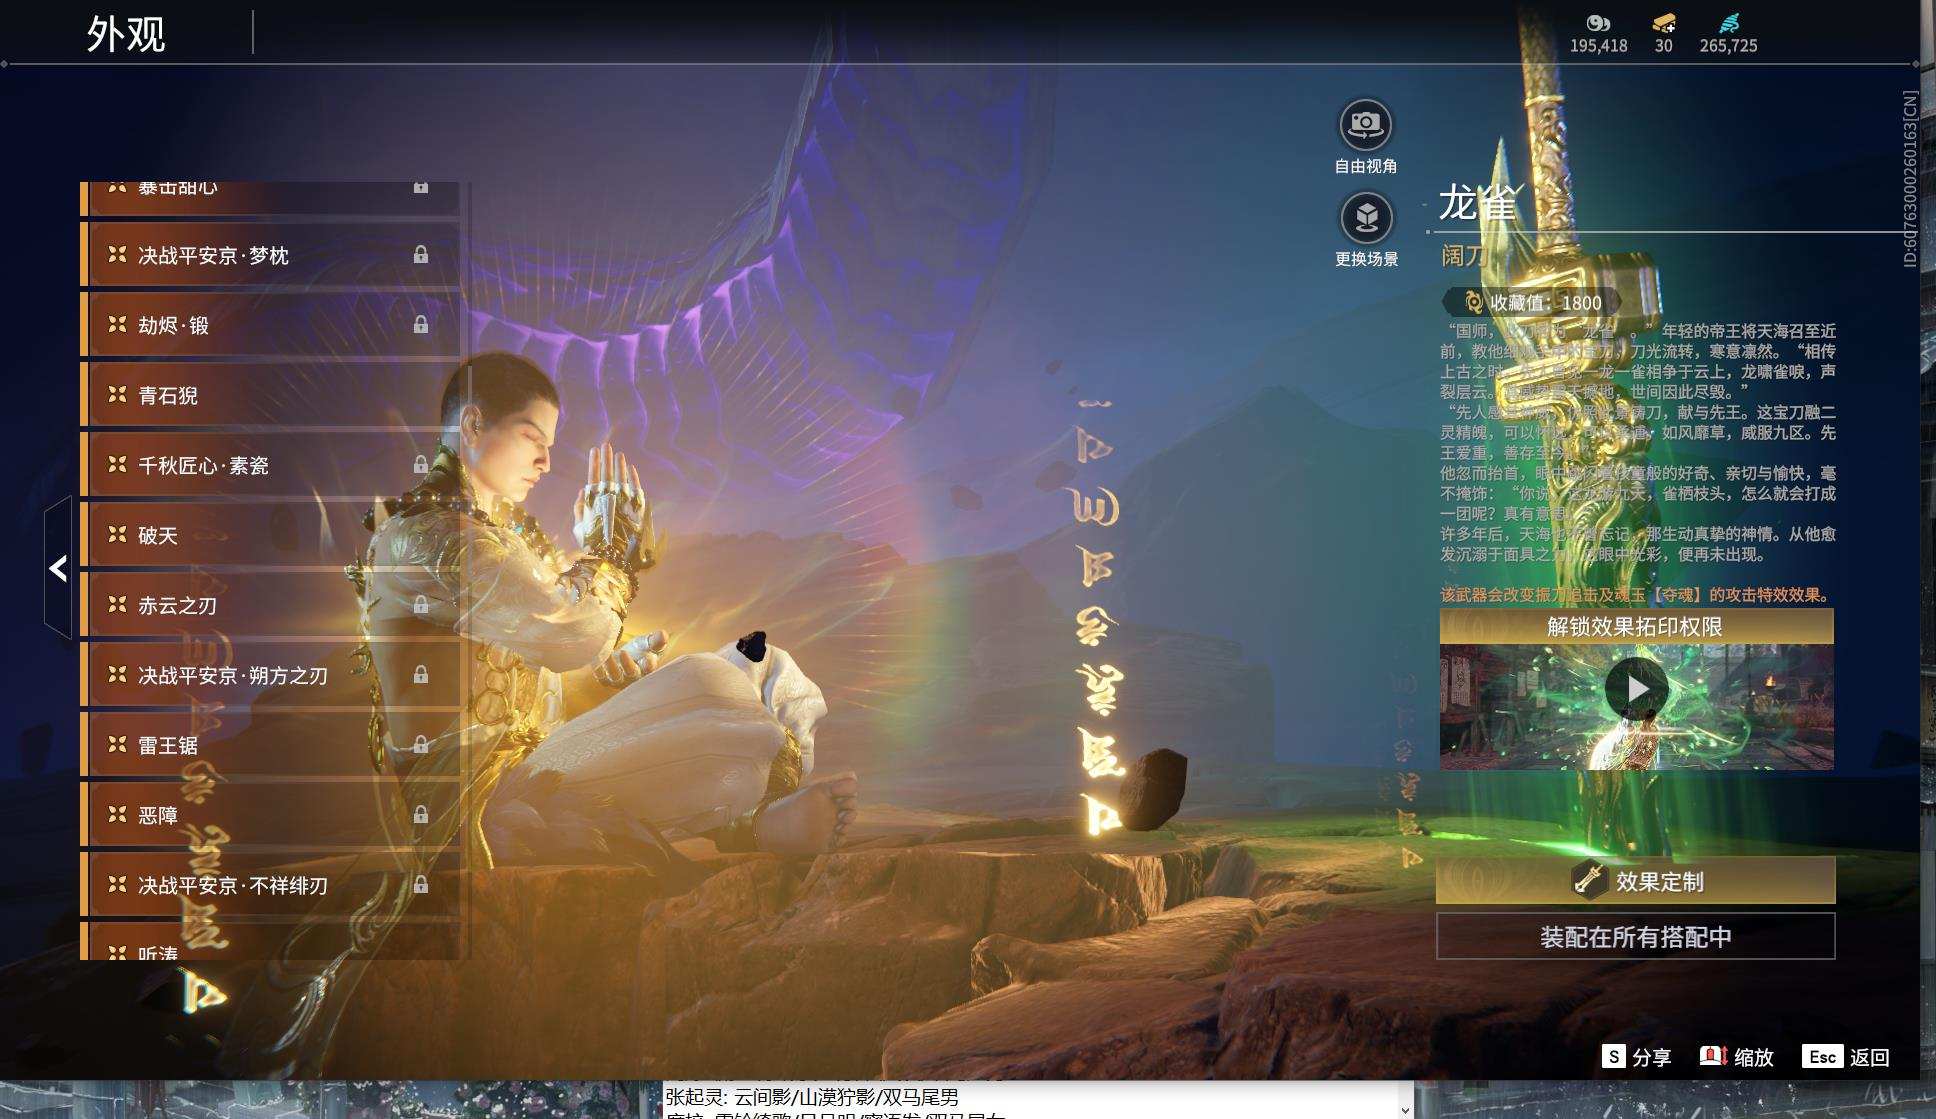Select the 破天 weapon skin
Viewport: 1936px width, 1119px height.
pyautogui.click(x=270, y=535)
